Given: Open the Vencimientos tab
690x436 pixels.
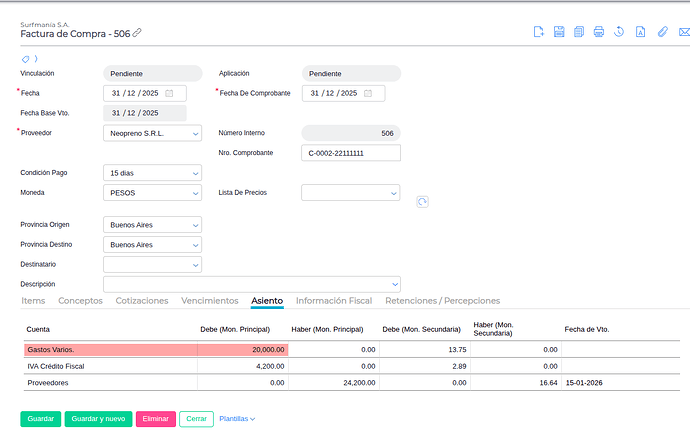Looking at the screenshot, I should [x=209, y=300].
